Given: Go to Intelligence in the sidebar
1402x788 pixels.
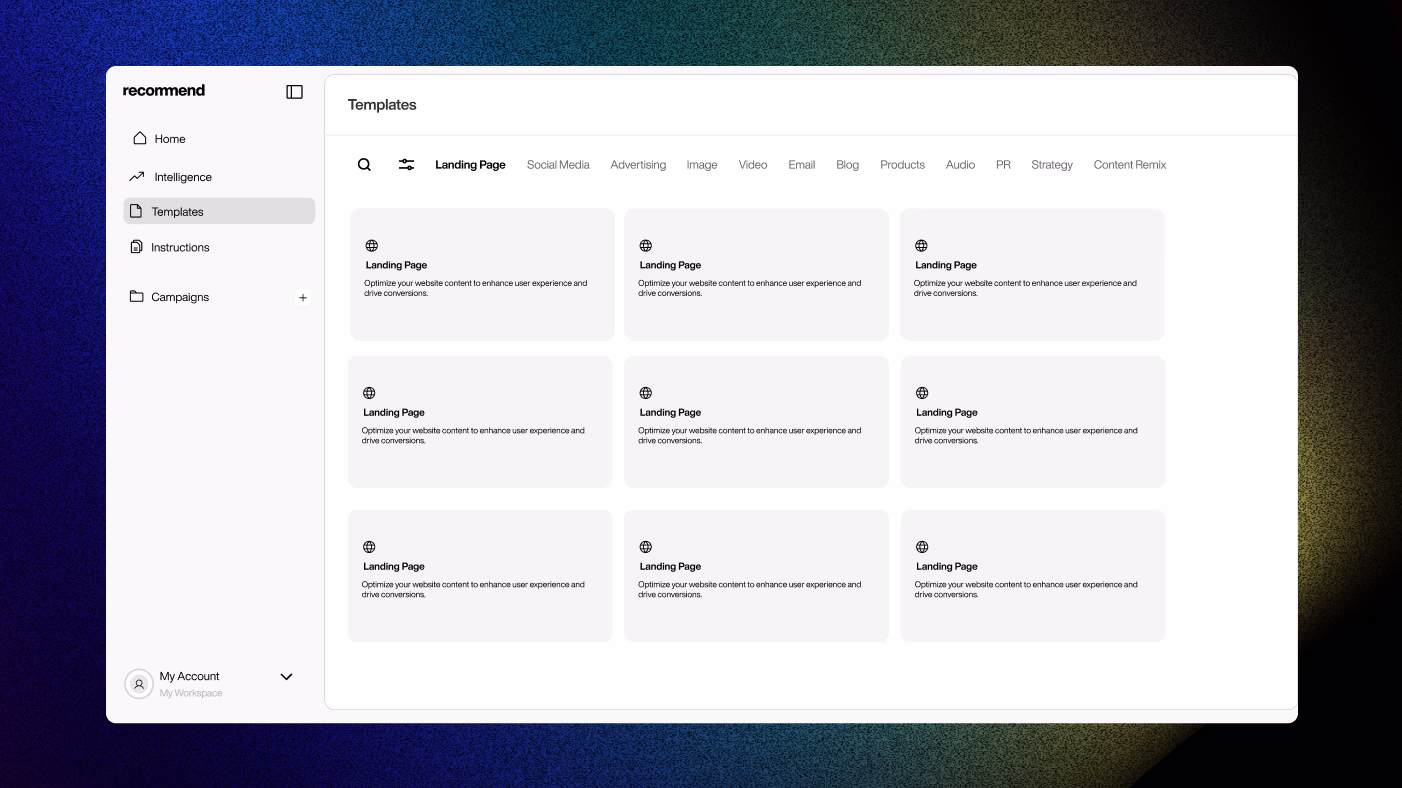Looking at the screenshot, I should (x=183, y=177).
